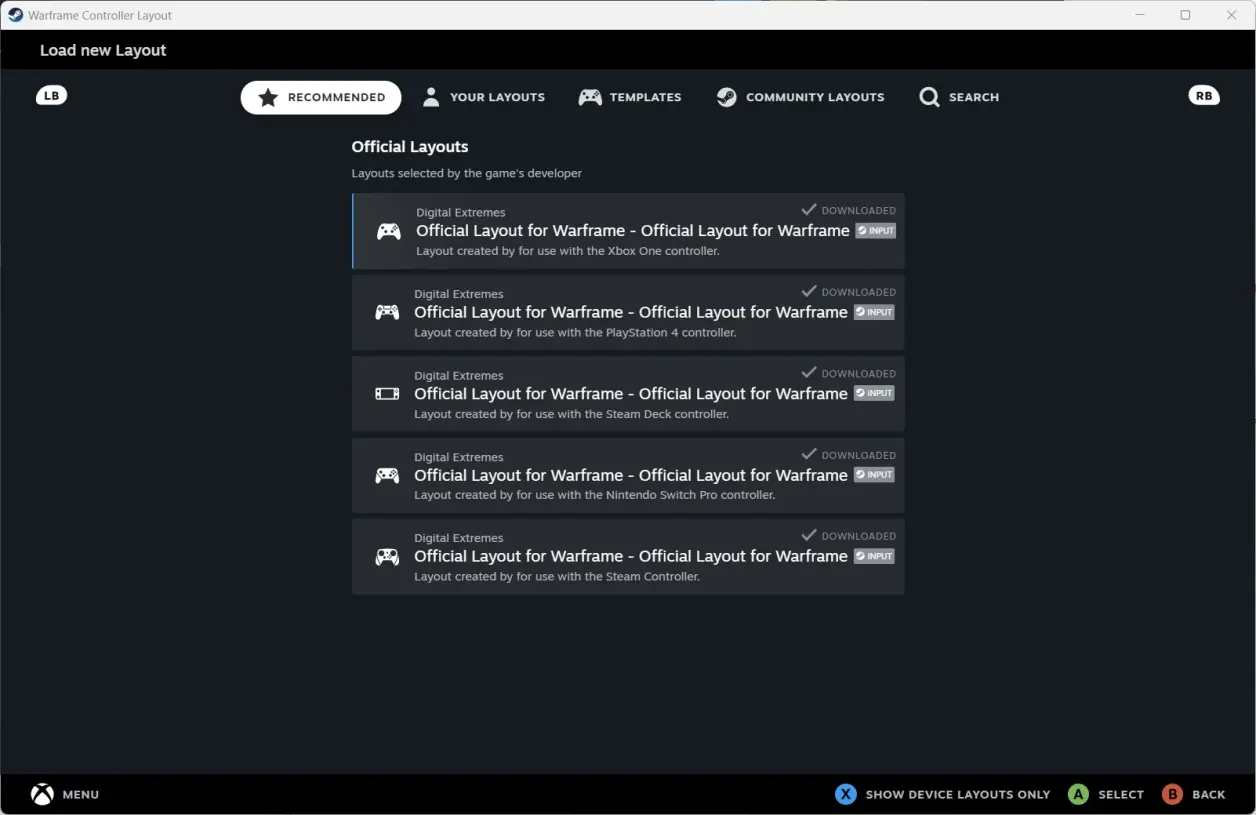Click Digital Extremes on Xbox One layout
Image resolution: width=1256 pixels, height=815 pixels.
(x=461, y=212)
